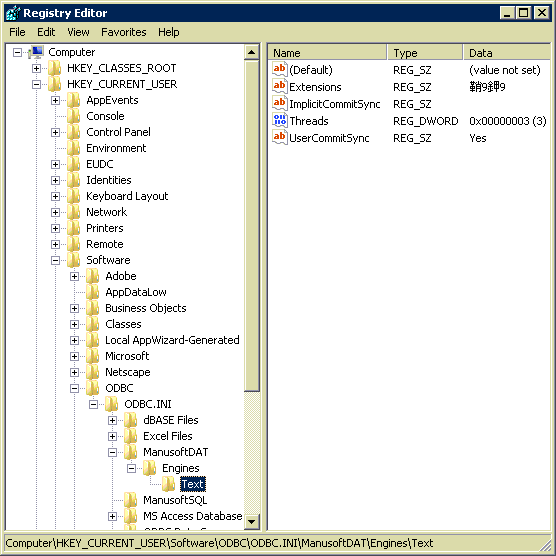Click the (Default) string value icon
Screen dimensions: 556x556
279,69
